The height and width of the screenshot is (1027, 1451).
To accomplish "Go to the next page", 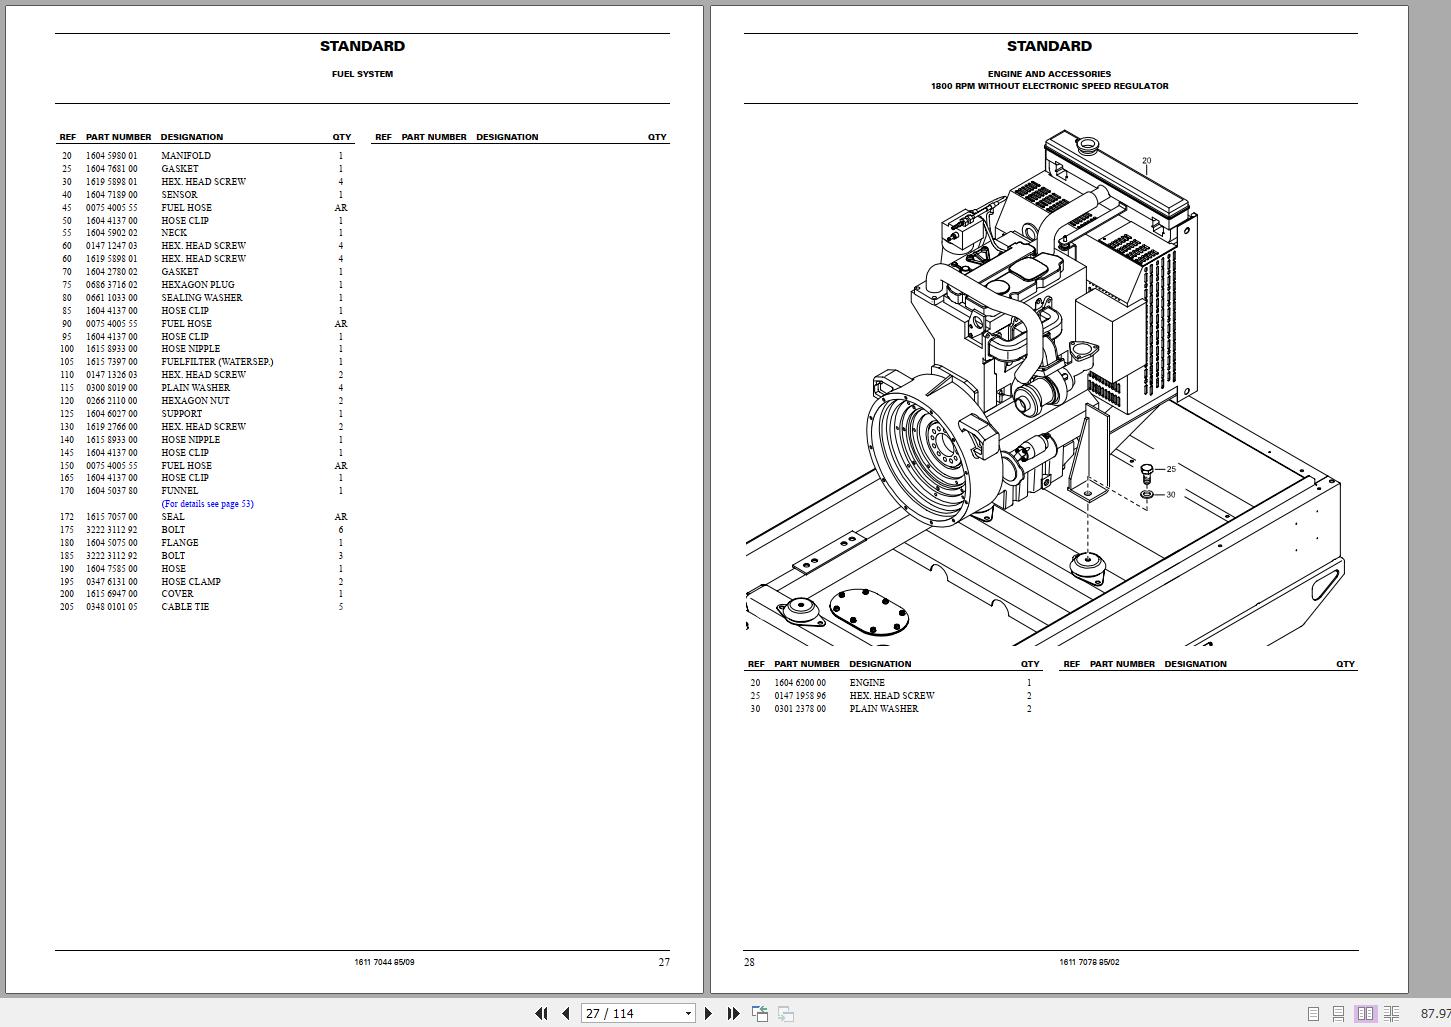I will tap(709, 1013).
